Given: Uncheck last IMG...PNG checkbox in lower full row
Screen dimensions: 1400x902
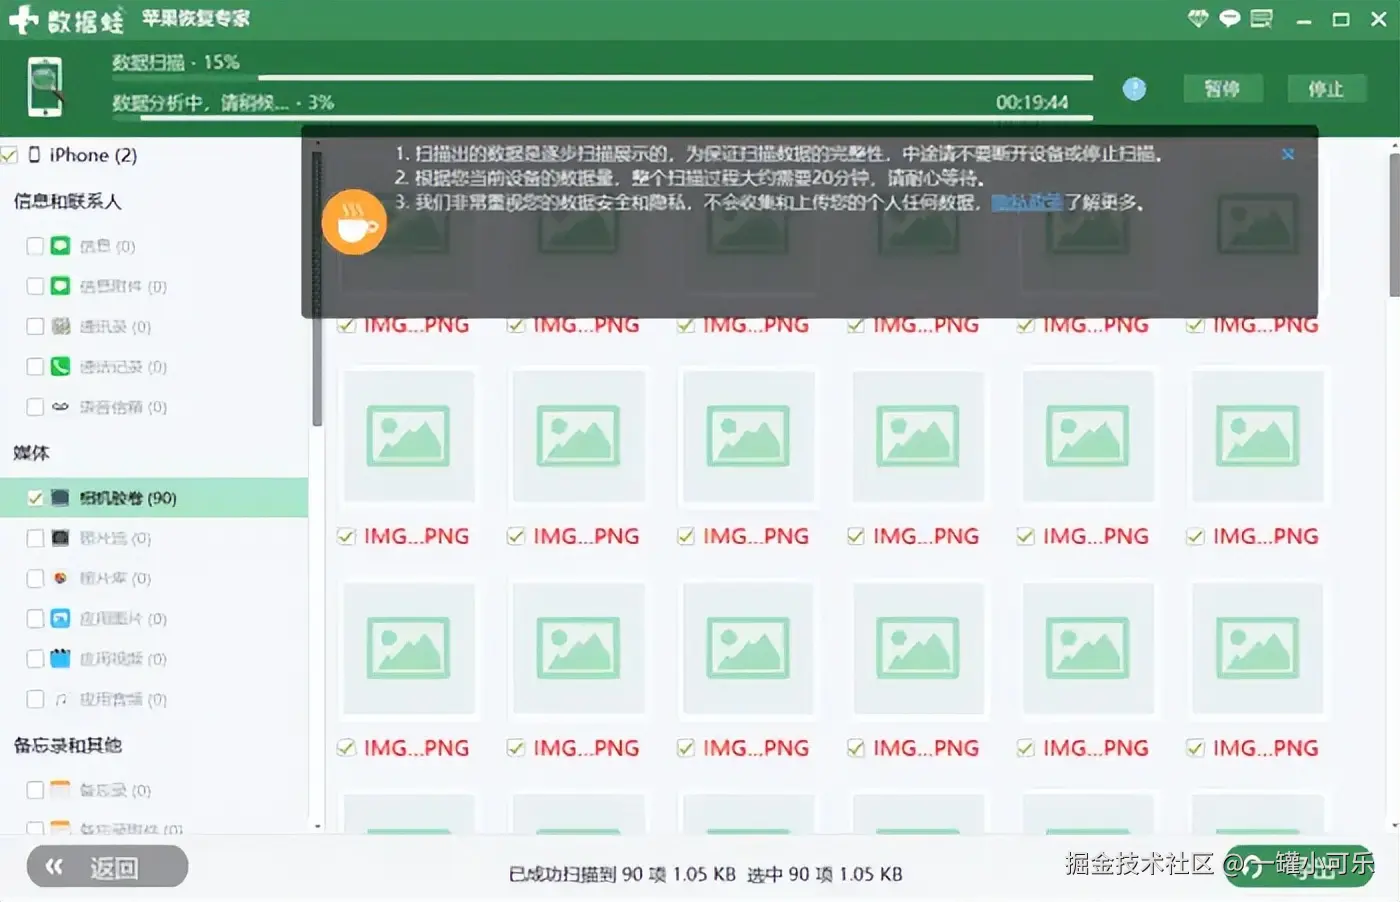Looking at the screenshot, I should (x=1195, y=748).
